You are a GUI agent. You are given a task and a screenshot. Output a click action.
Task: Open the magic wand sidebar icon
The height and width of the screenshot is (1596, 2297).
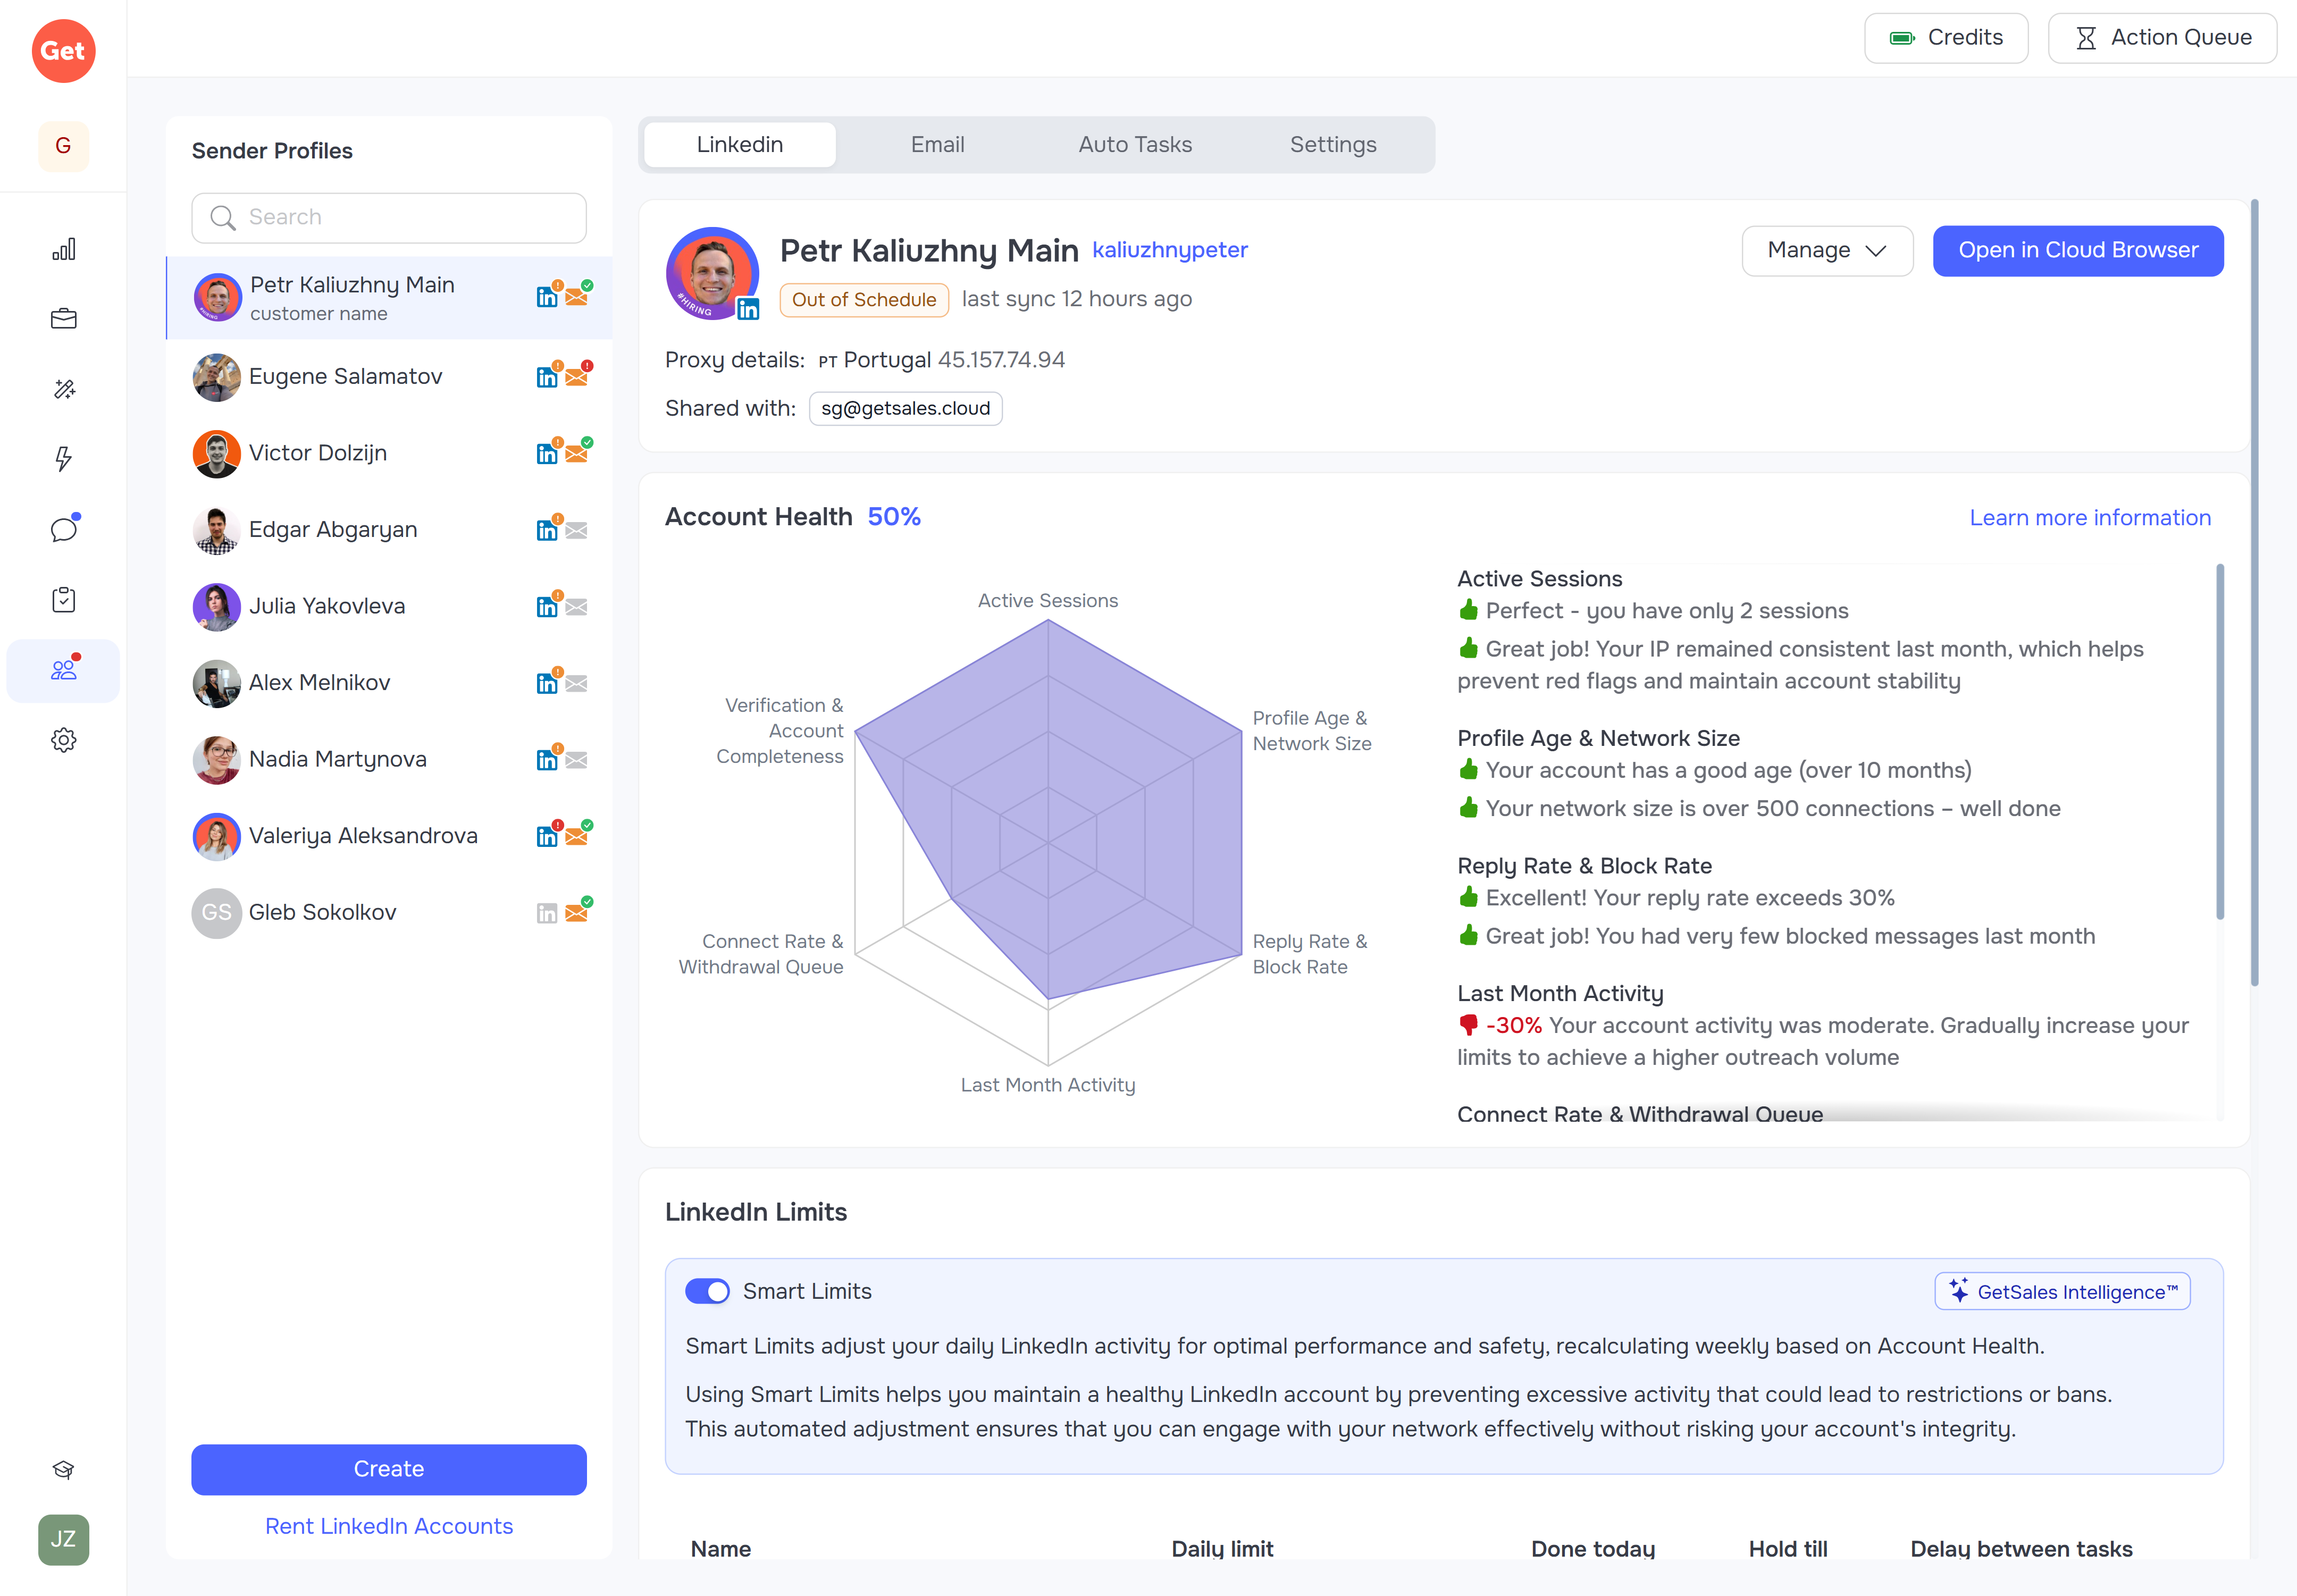tap(63, 389)
